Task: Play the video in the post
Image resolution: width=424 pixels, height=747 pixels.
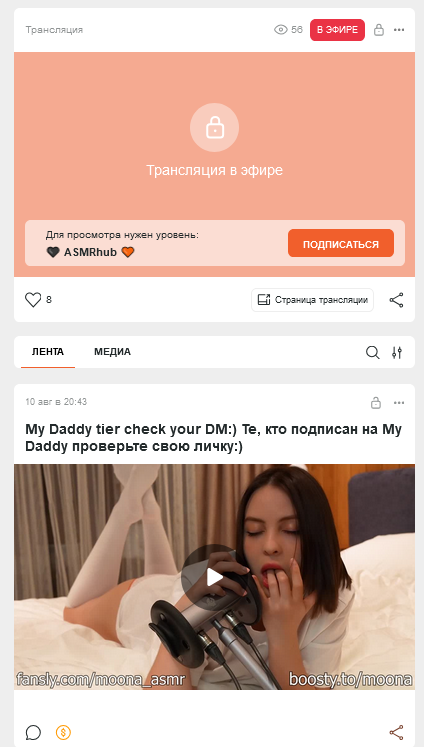Action: click(x=214, y=577)
